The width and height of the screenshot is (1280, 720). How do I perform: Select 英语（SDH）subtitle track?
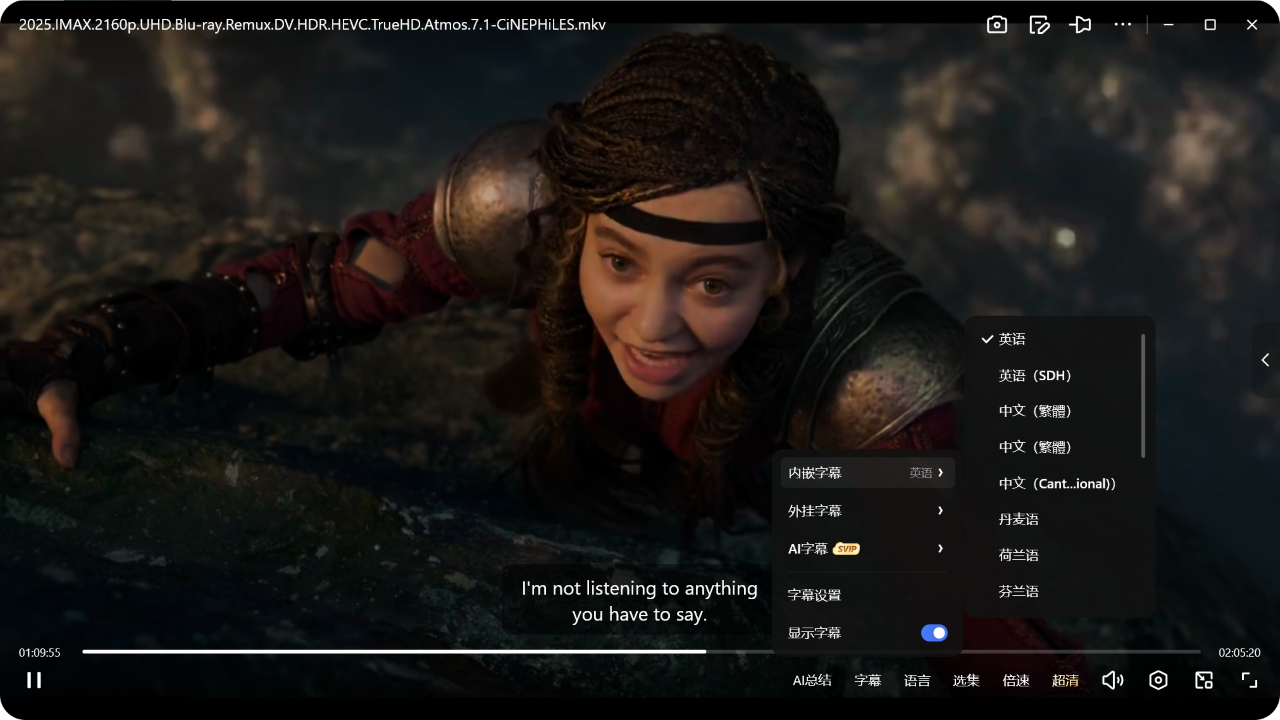[1035, 375]
